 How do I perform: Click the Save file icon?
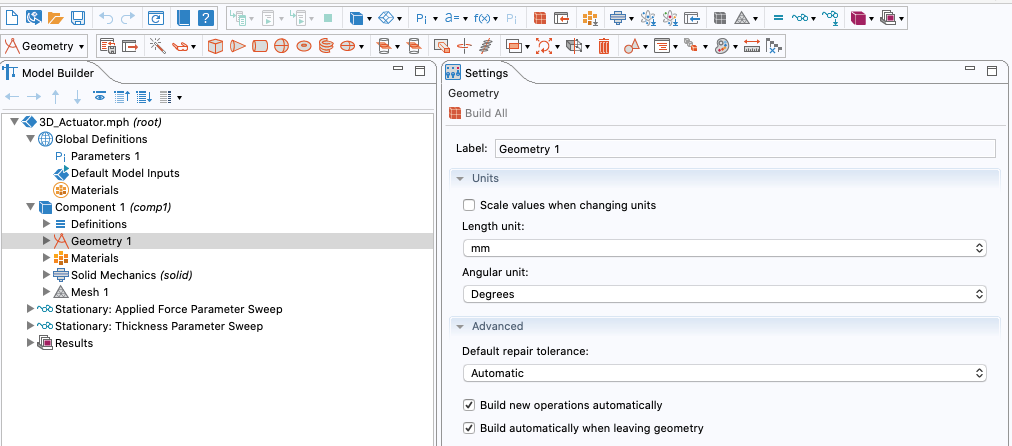pyautogui.click(x=78, y=18)
